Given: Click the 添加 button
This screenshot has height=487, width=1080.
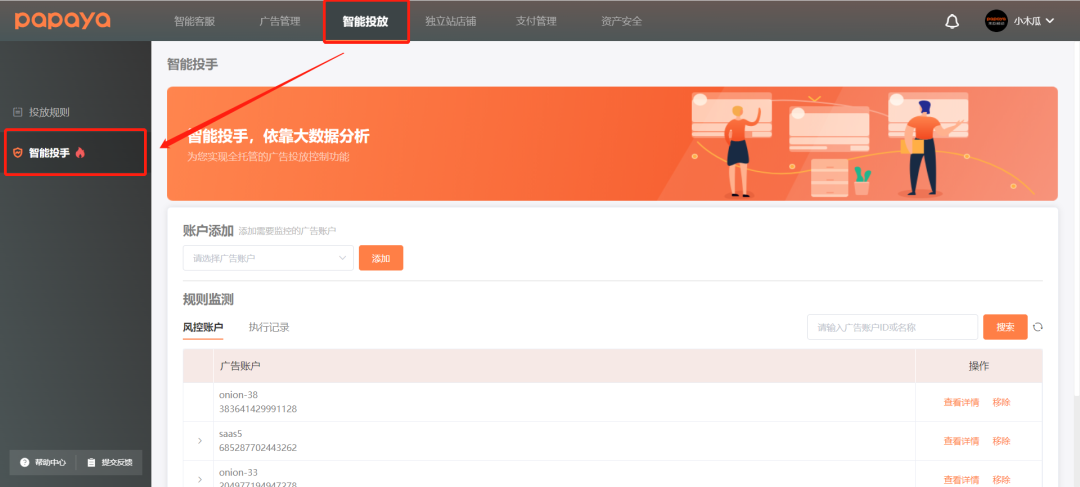Looking at the screenshot, I should point(381,258).
